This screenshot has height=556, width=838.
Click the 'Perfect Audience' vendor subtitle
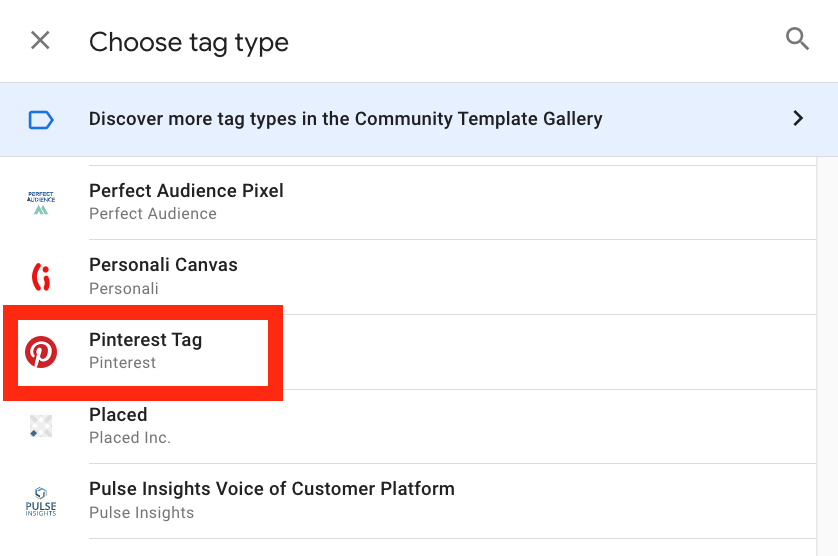(x=153, y=214)
